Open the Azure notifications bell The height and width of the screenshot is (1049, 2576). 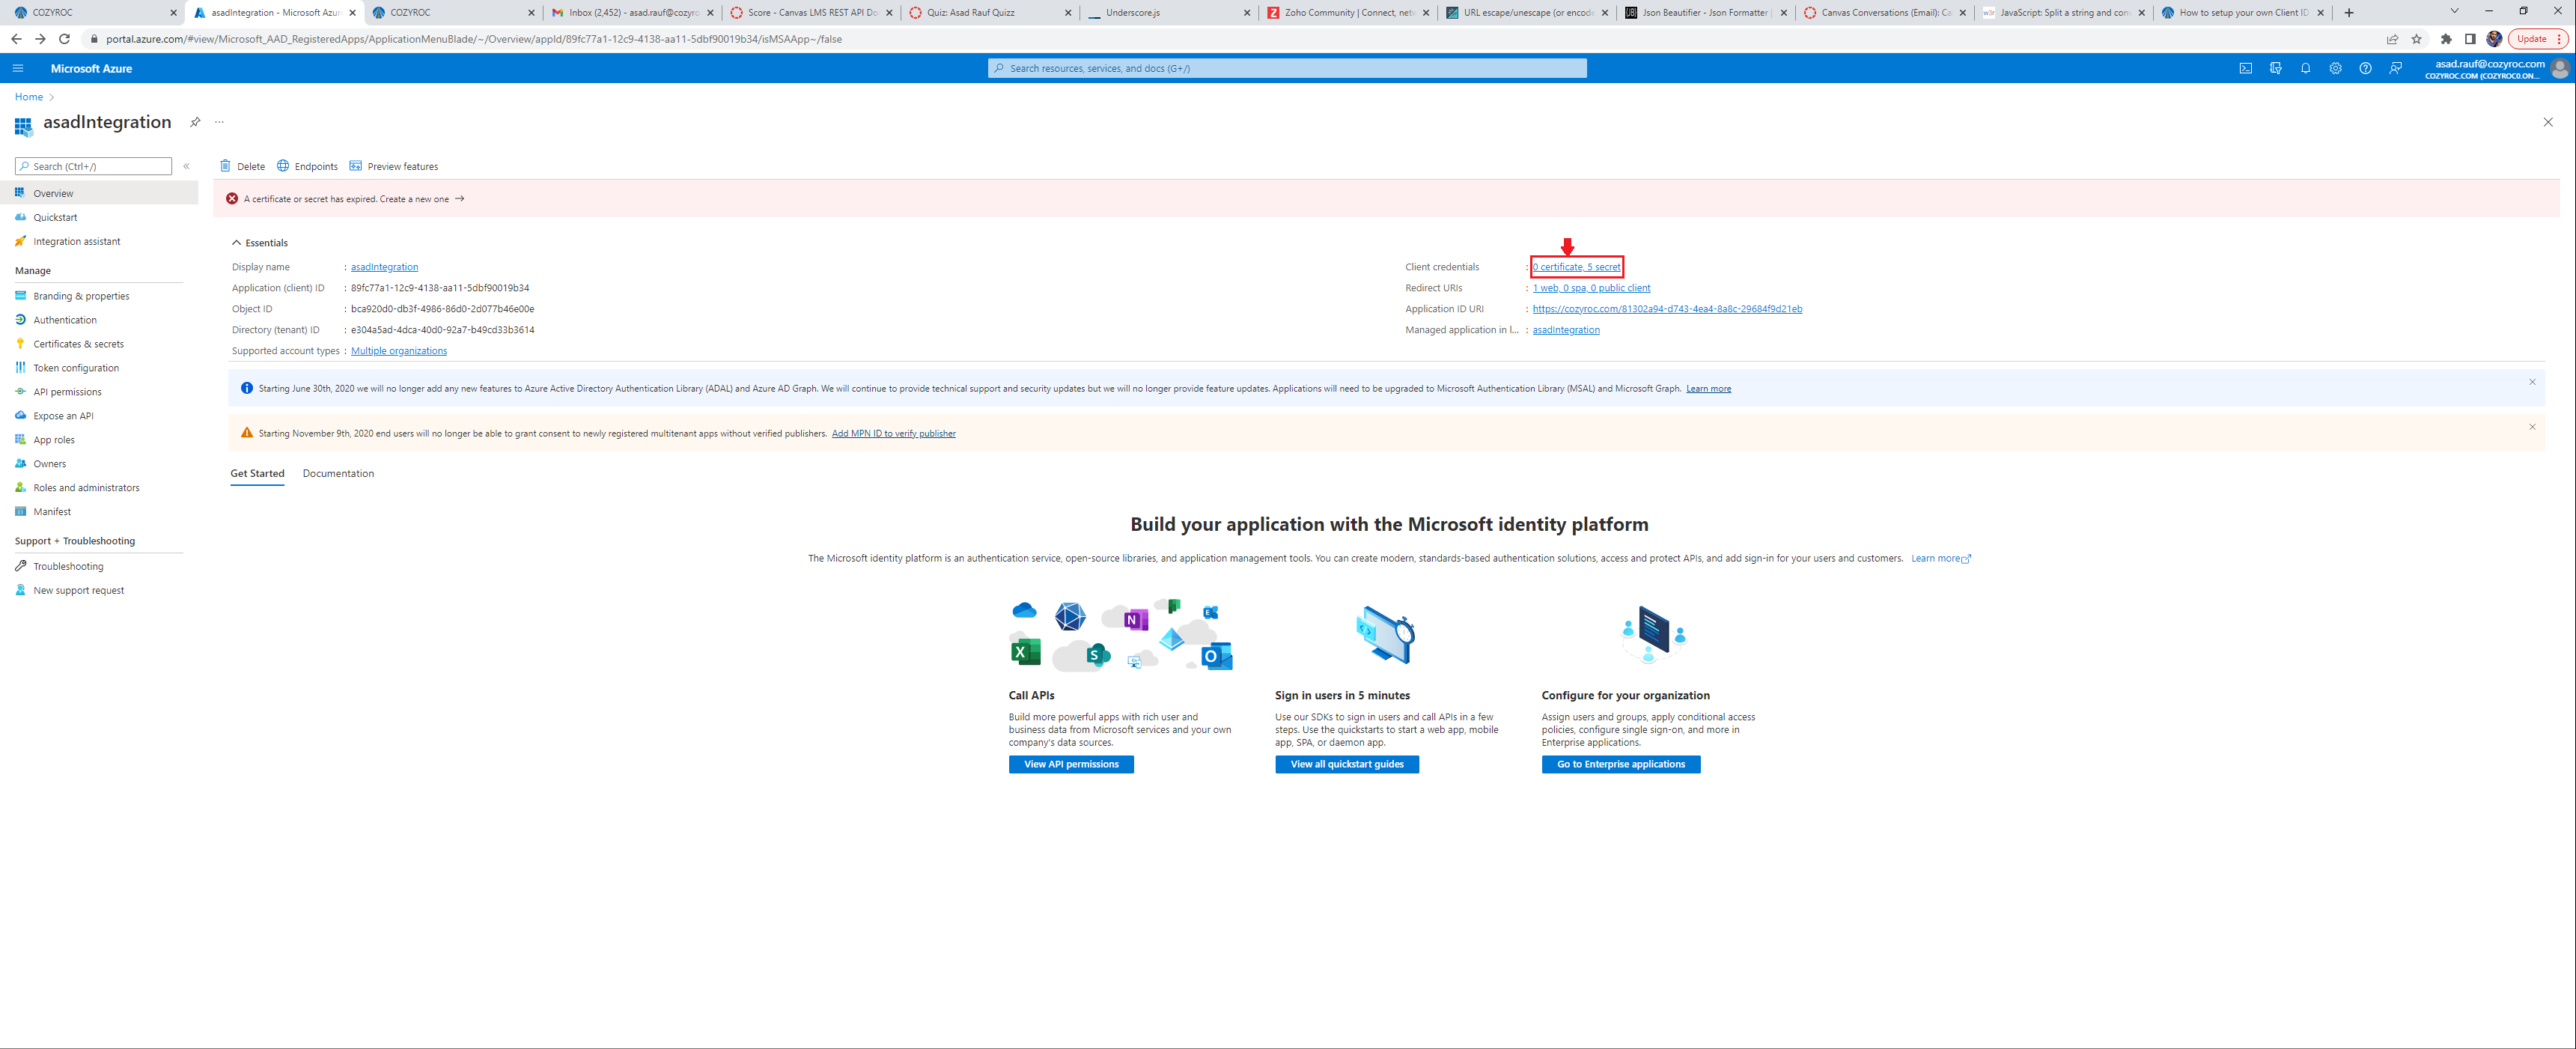point(2305,68)
